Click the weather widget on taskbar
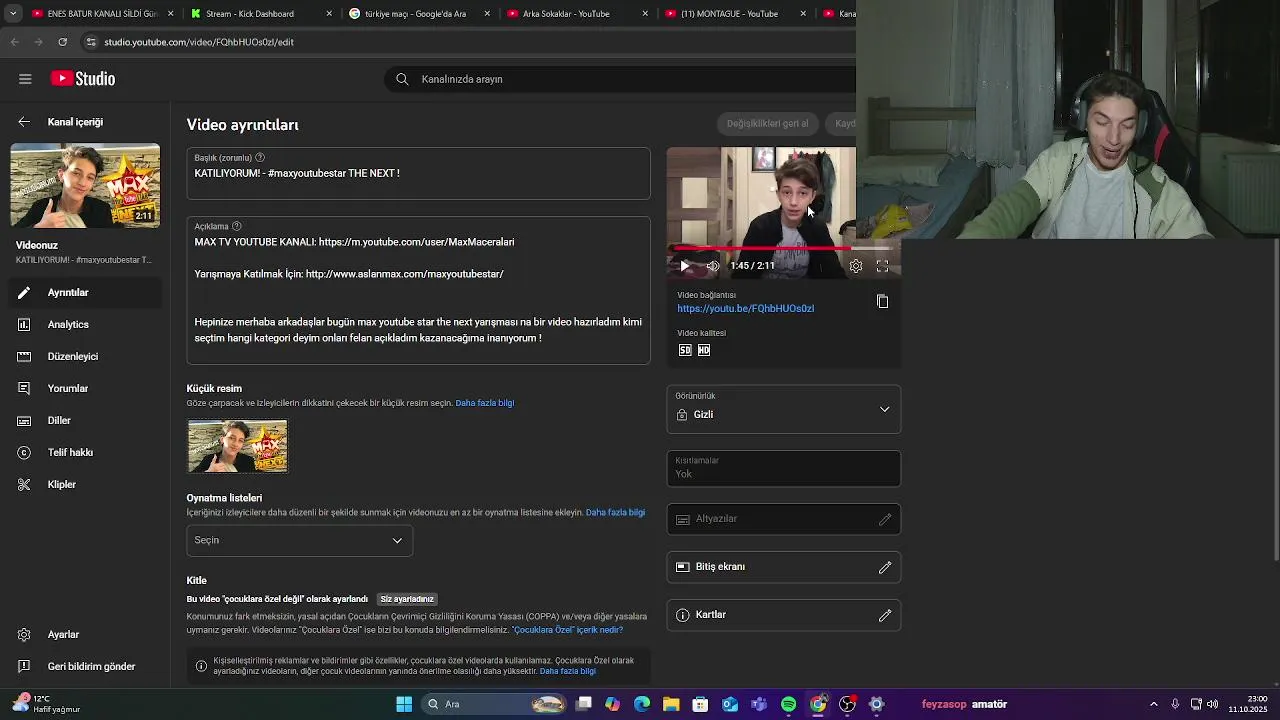1280x720 pixels. (48, 704)
